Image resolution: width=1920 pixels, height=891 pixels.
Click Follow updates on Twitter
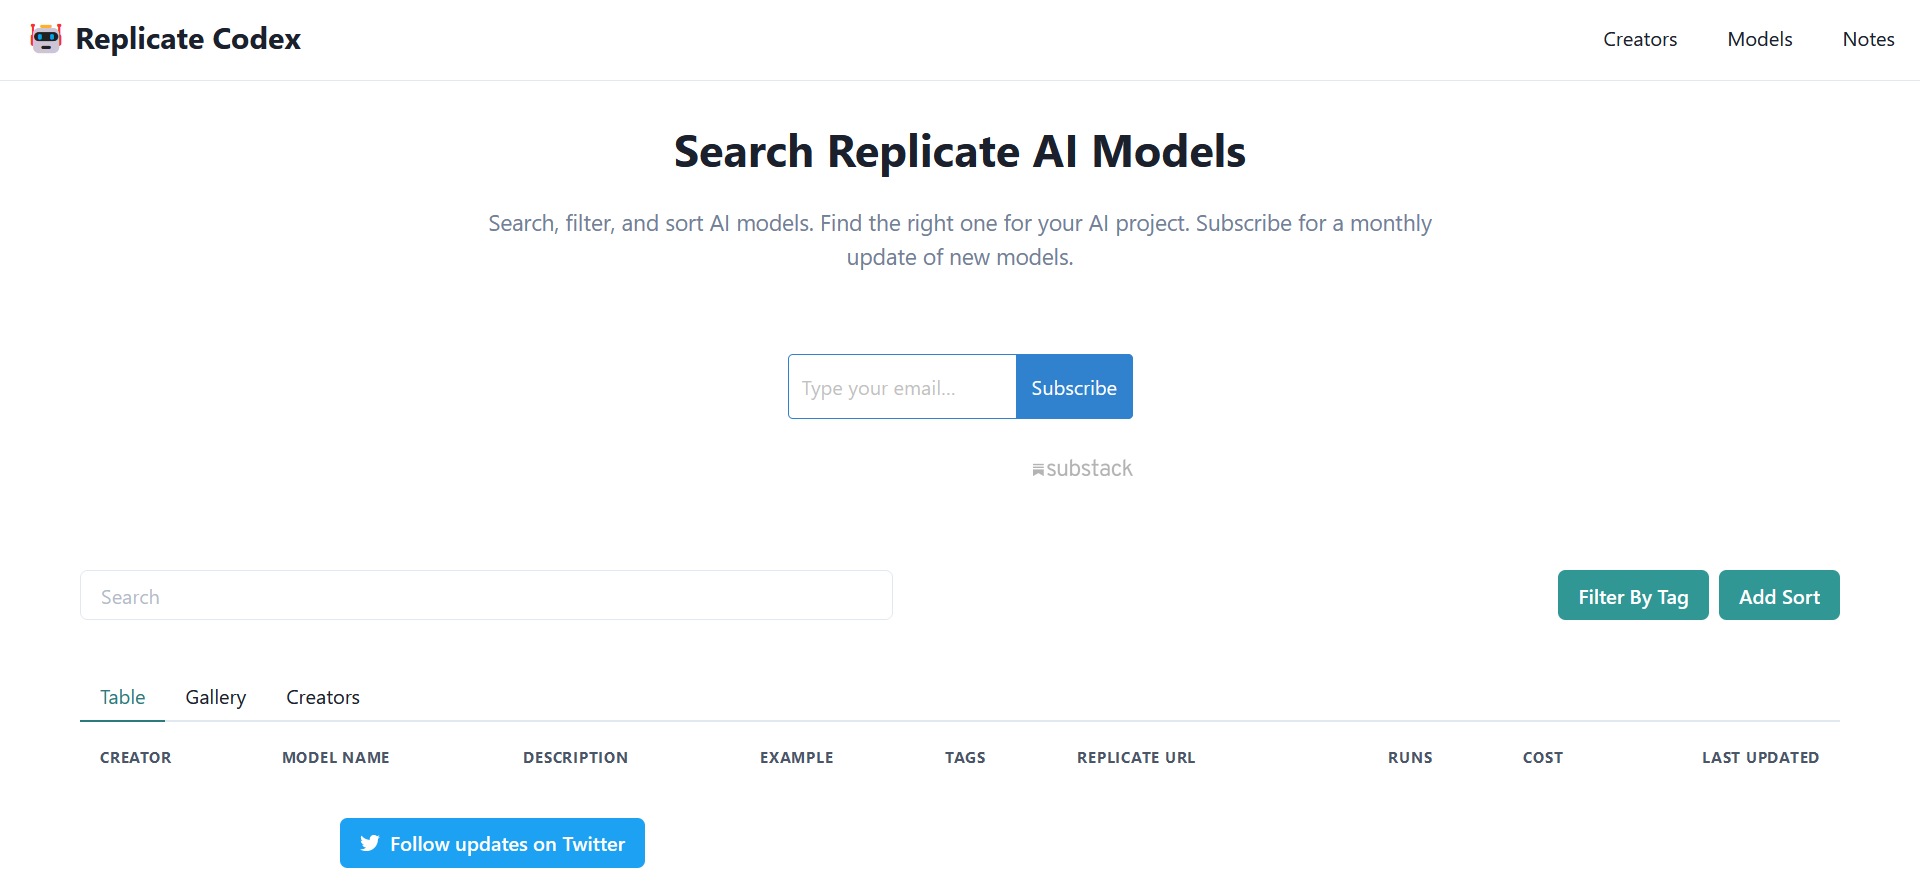[x=492, y=843]
